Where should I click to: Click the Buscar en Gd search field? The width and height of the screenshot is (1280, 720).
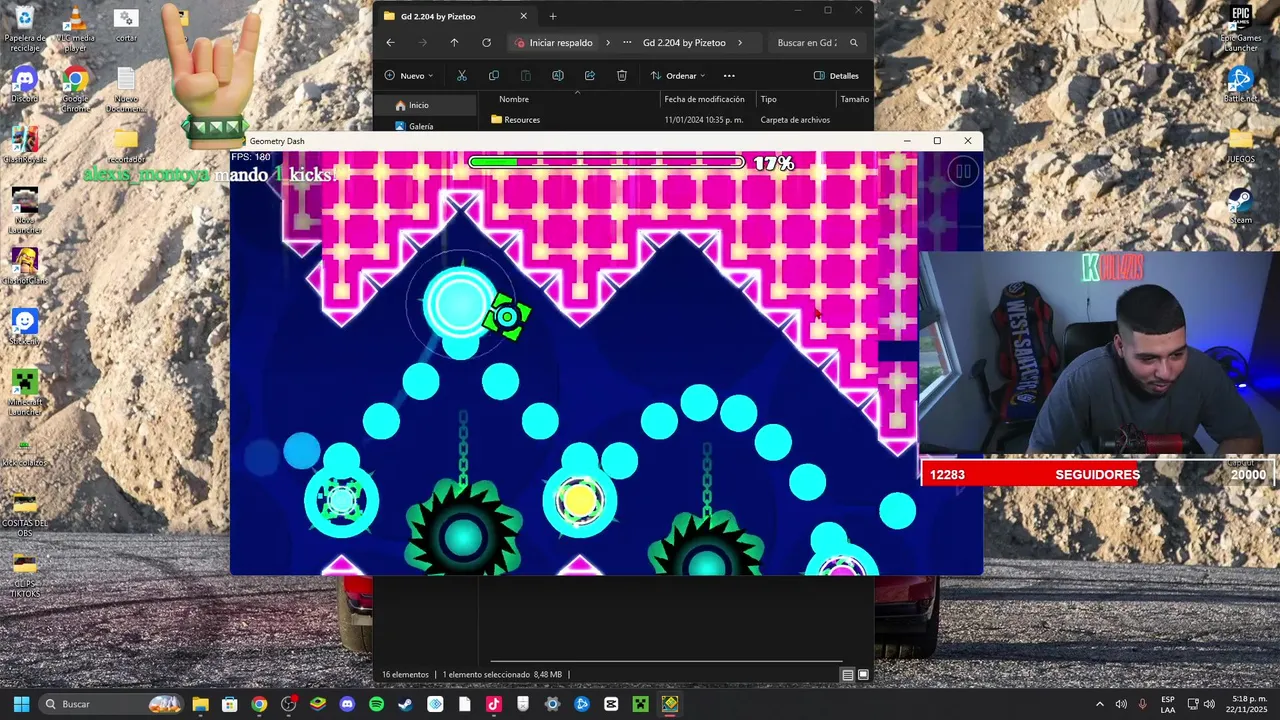pos(817,43)
